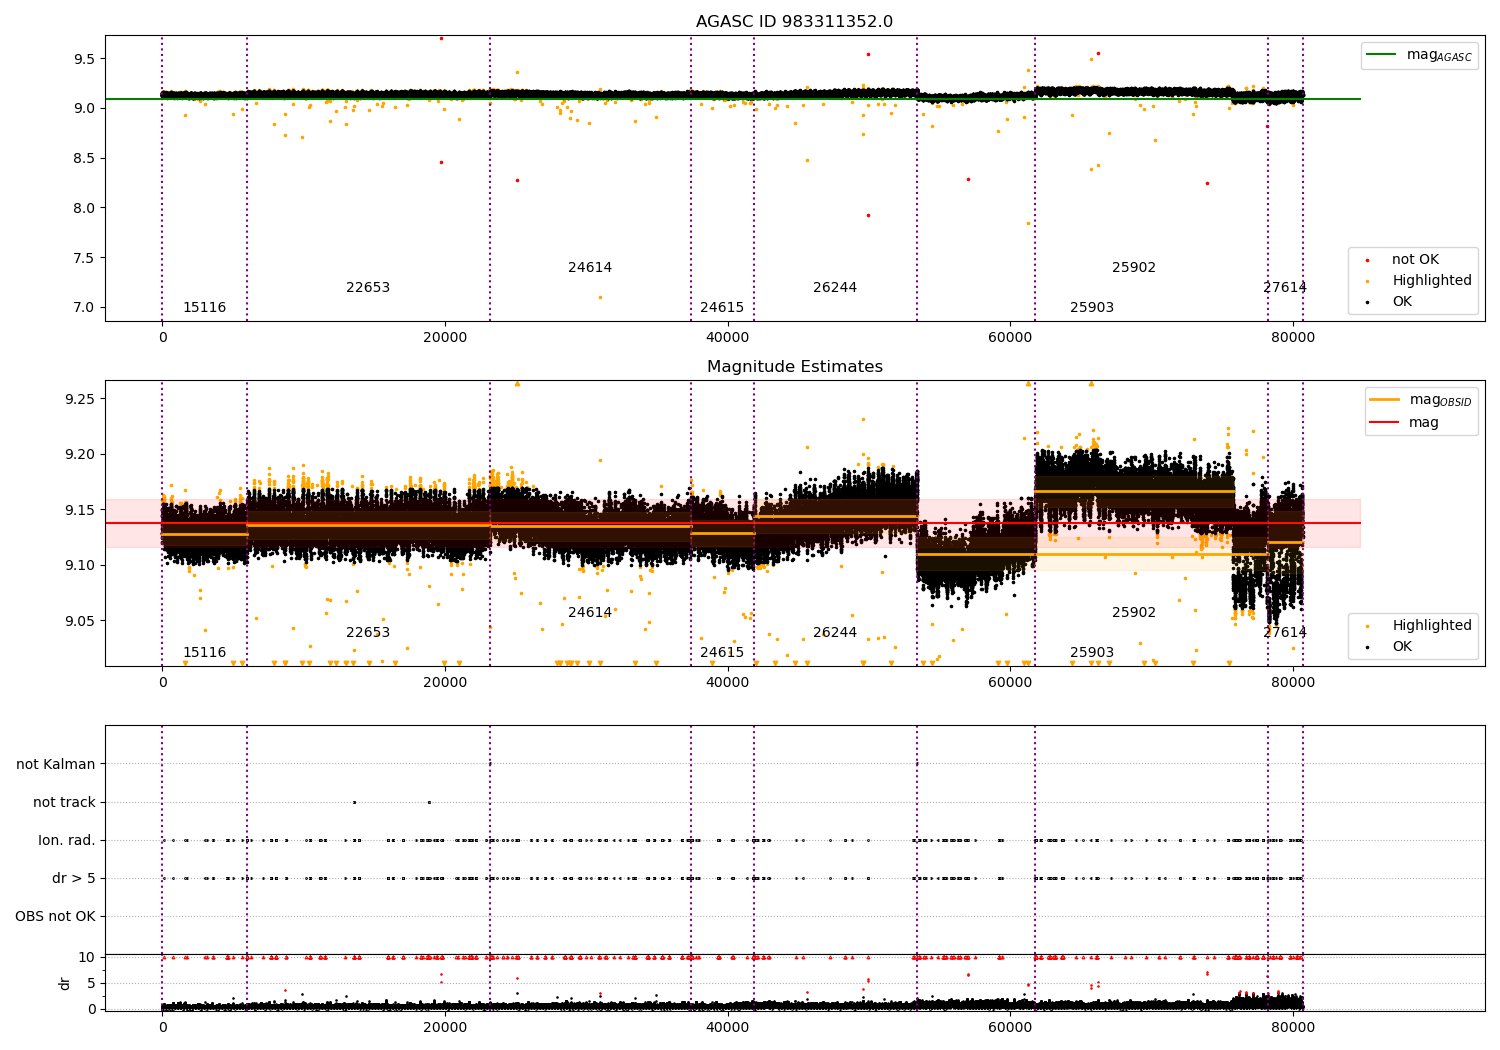Click the 'not Kalman' y-axis label
1500x1050 pixels.
click(56, 765)
